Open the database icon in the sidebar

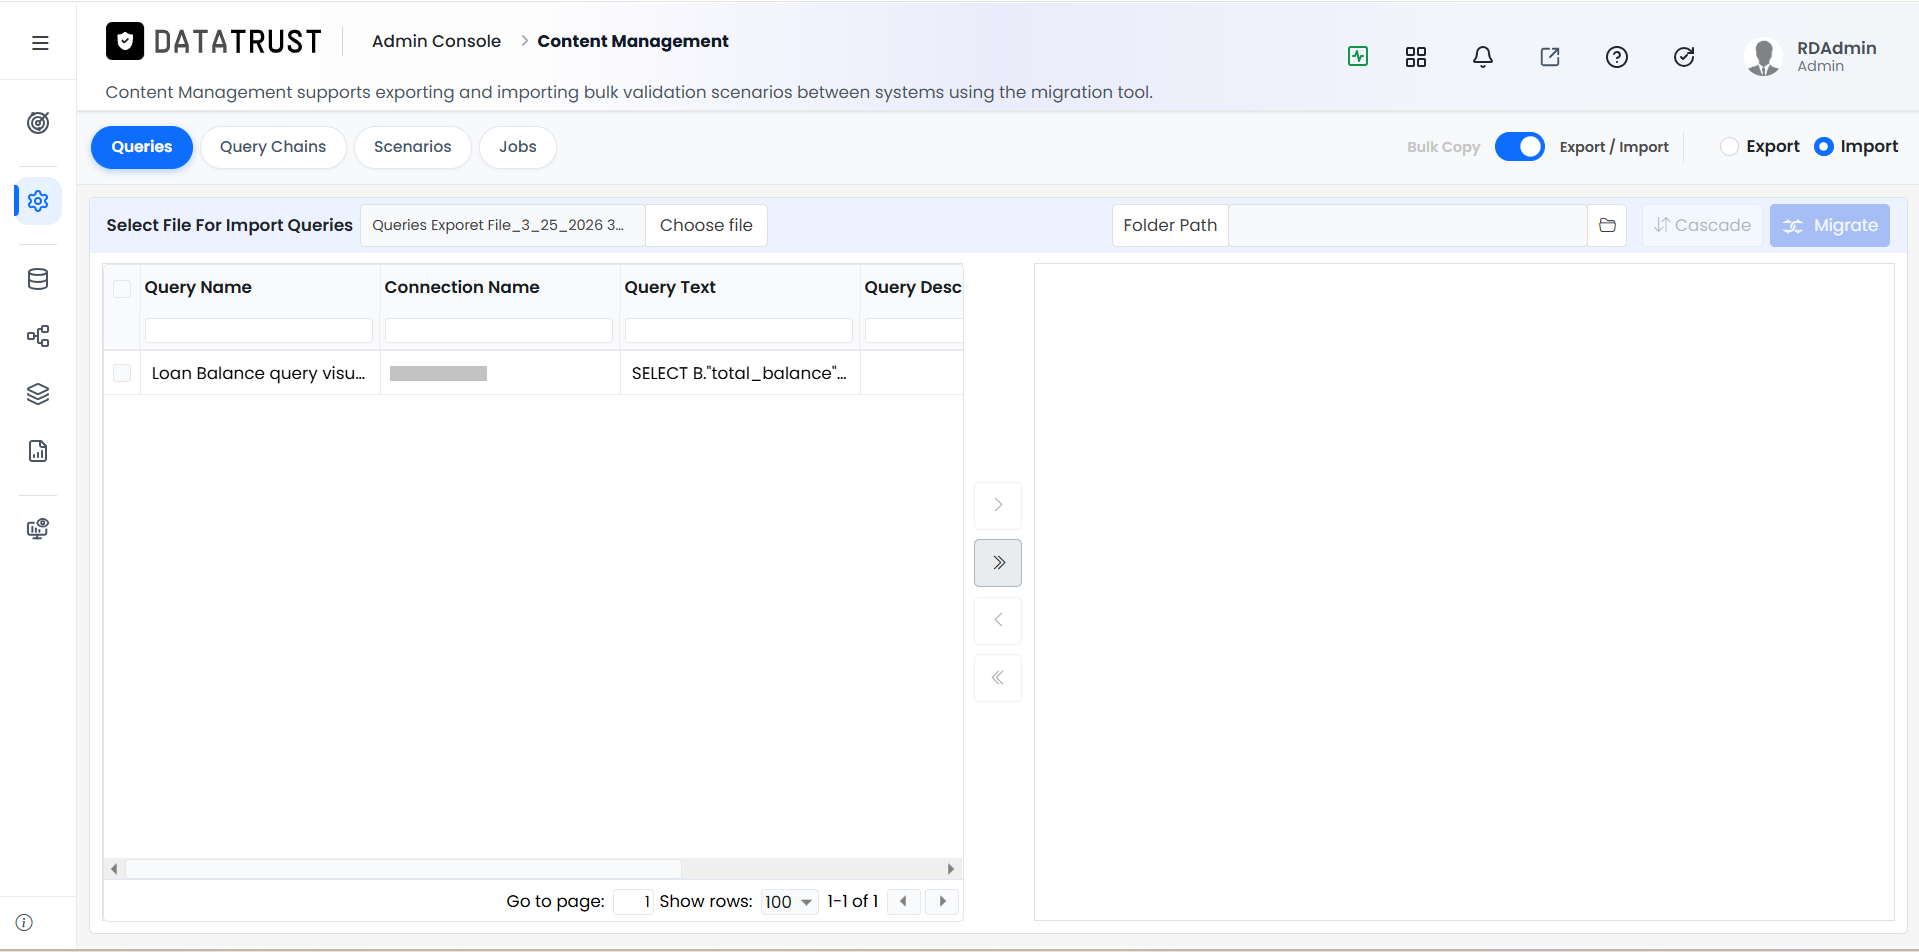coord(38,279)
